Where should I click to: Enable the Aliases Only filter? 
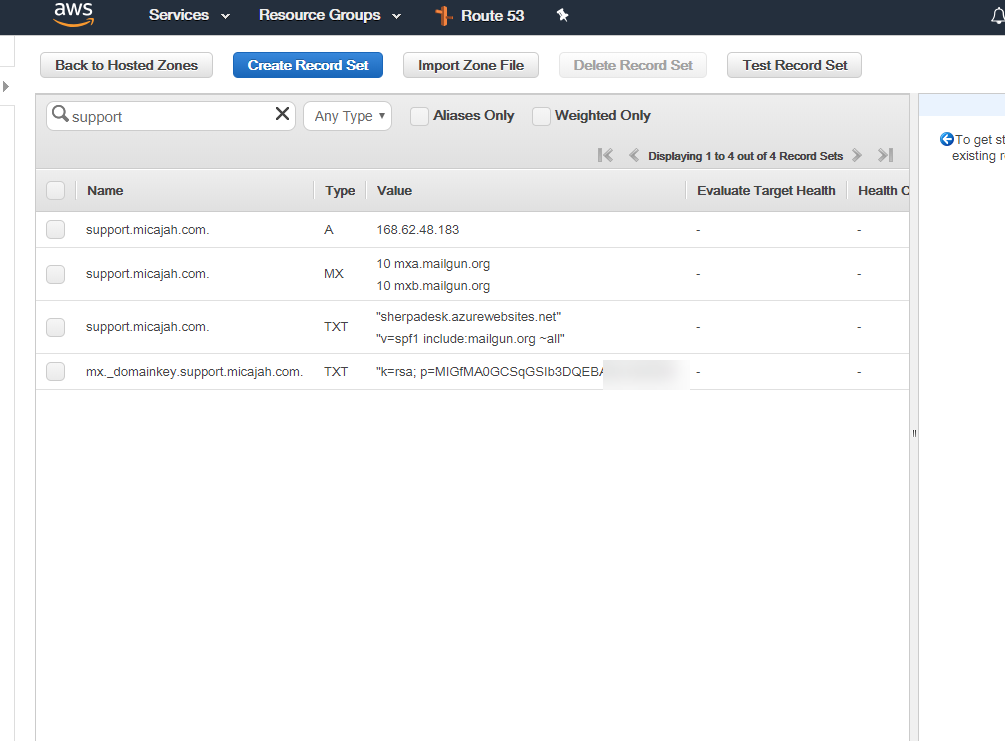tap(419, 116)
